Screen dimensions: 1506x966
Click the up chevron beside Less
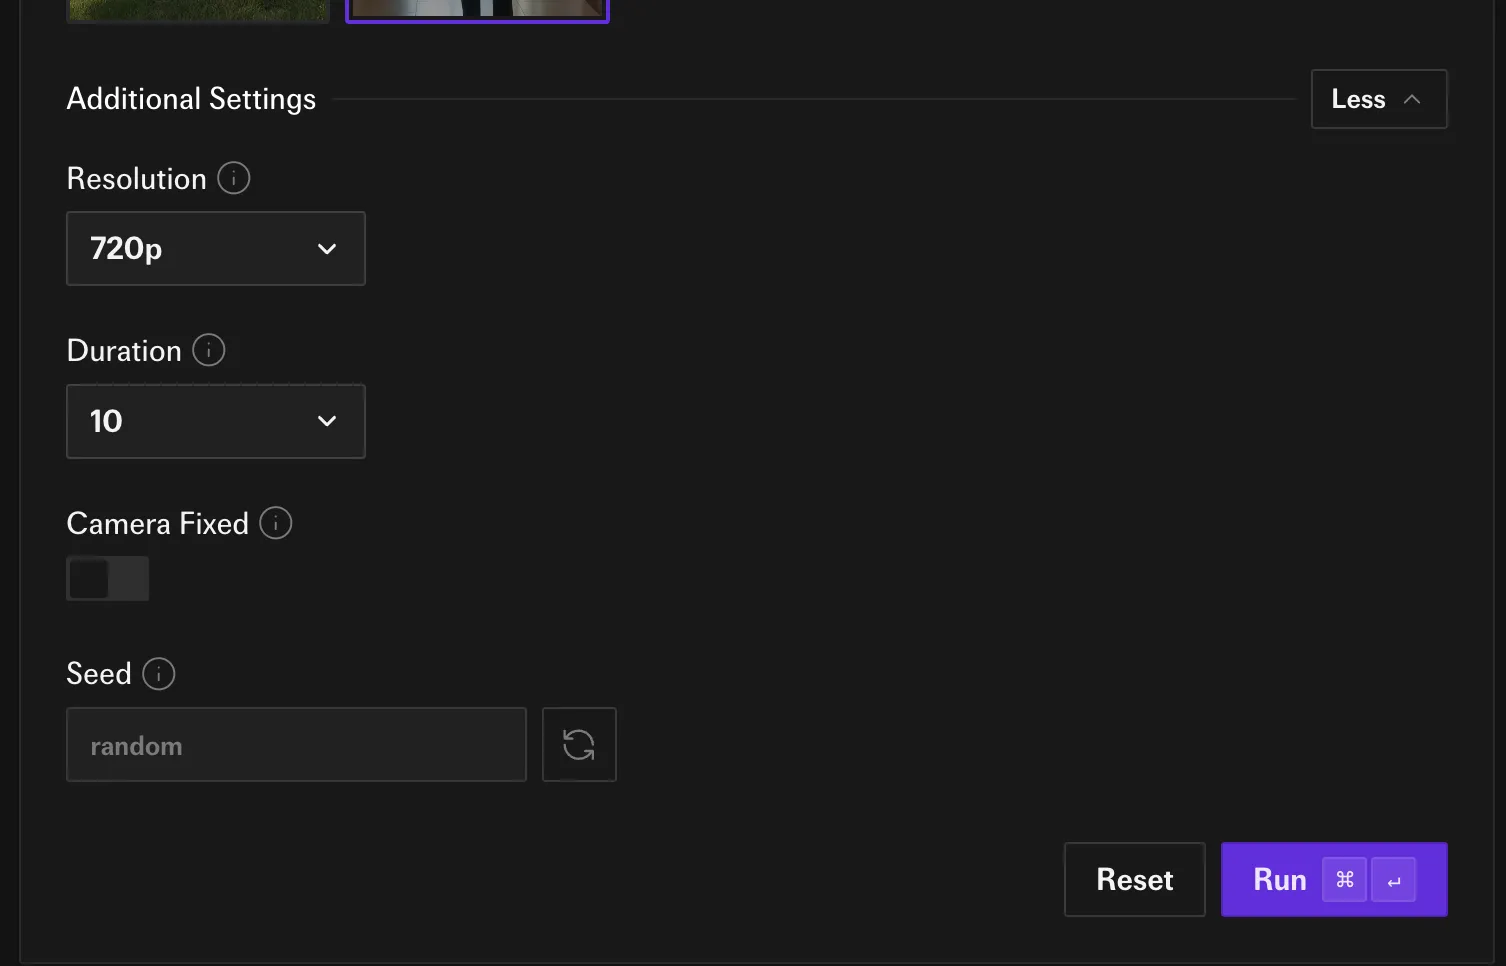tap(1412, 99)
